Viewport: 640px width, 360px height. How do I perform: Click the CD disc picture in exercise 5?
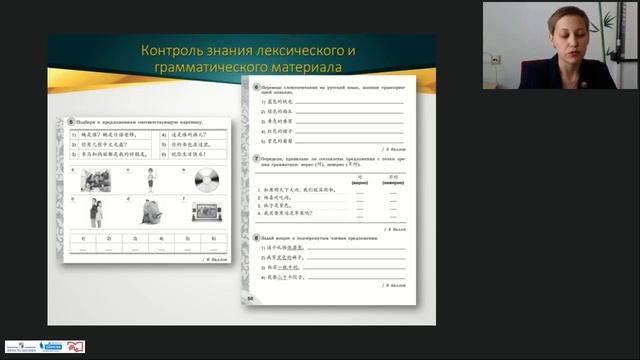coord(207,180)
